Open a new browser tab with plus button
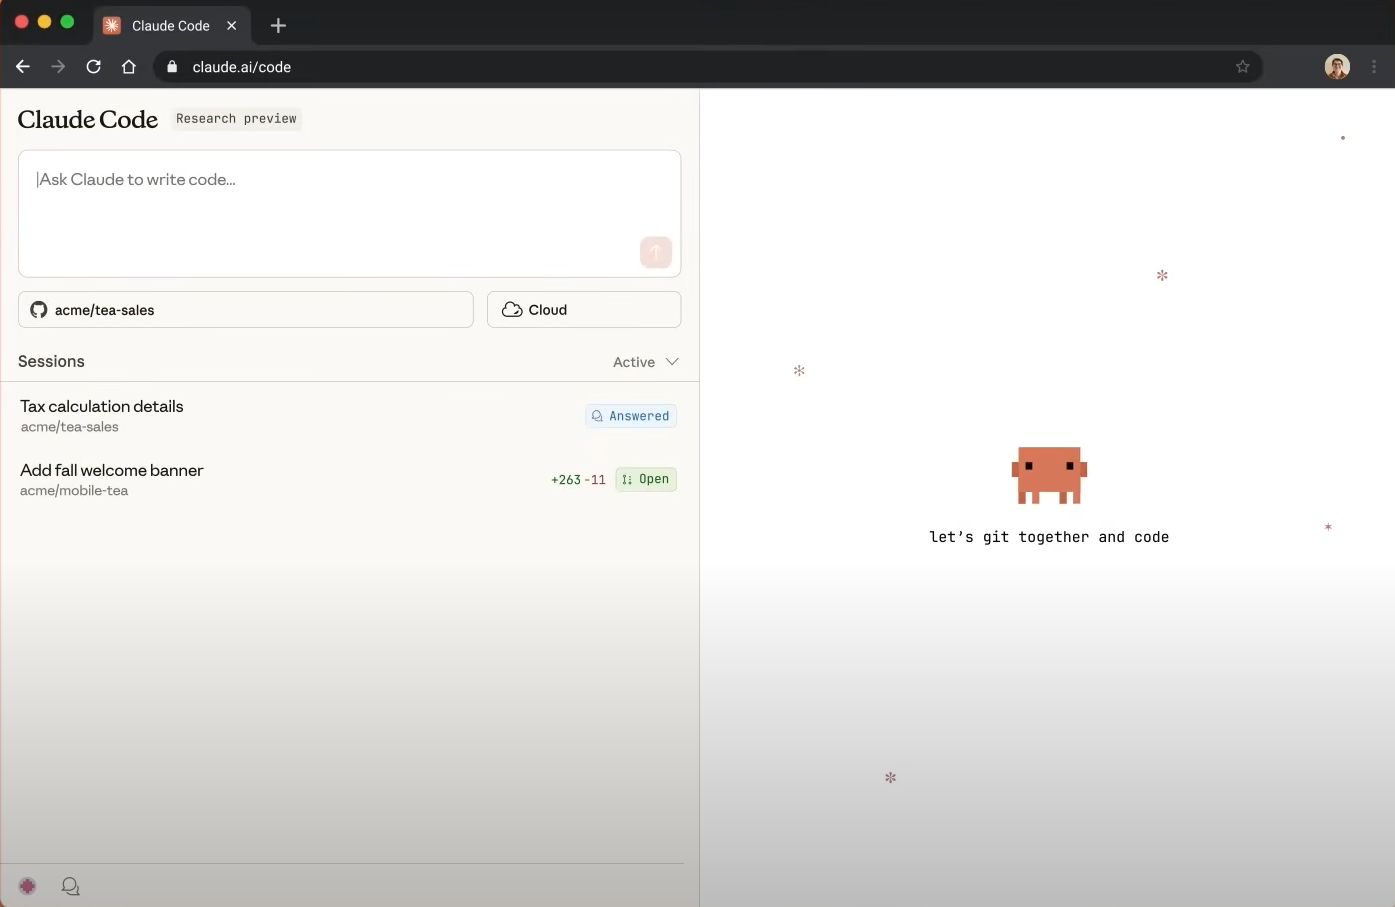The image size is (1395, 907). tap(278, 26)
